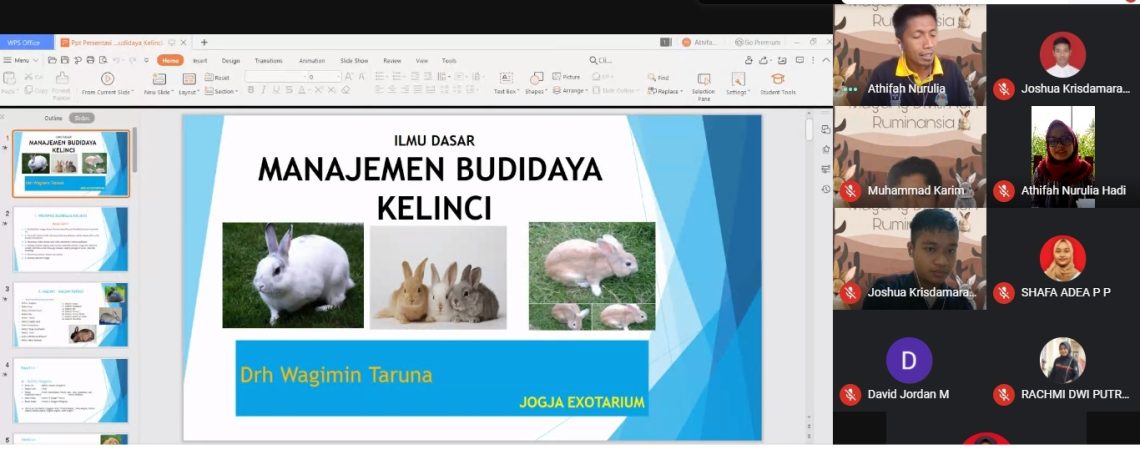The image size is (1140, 450).
Task: Click the Reset slide button
Action: click(217, 77)
